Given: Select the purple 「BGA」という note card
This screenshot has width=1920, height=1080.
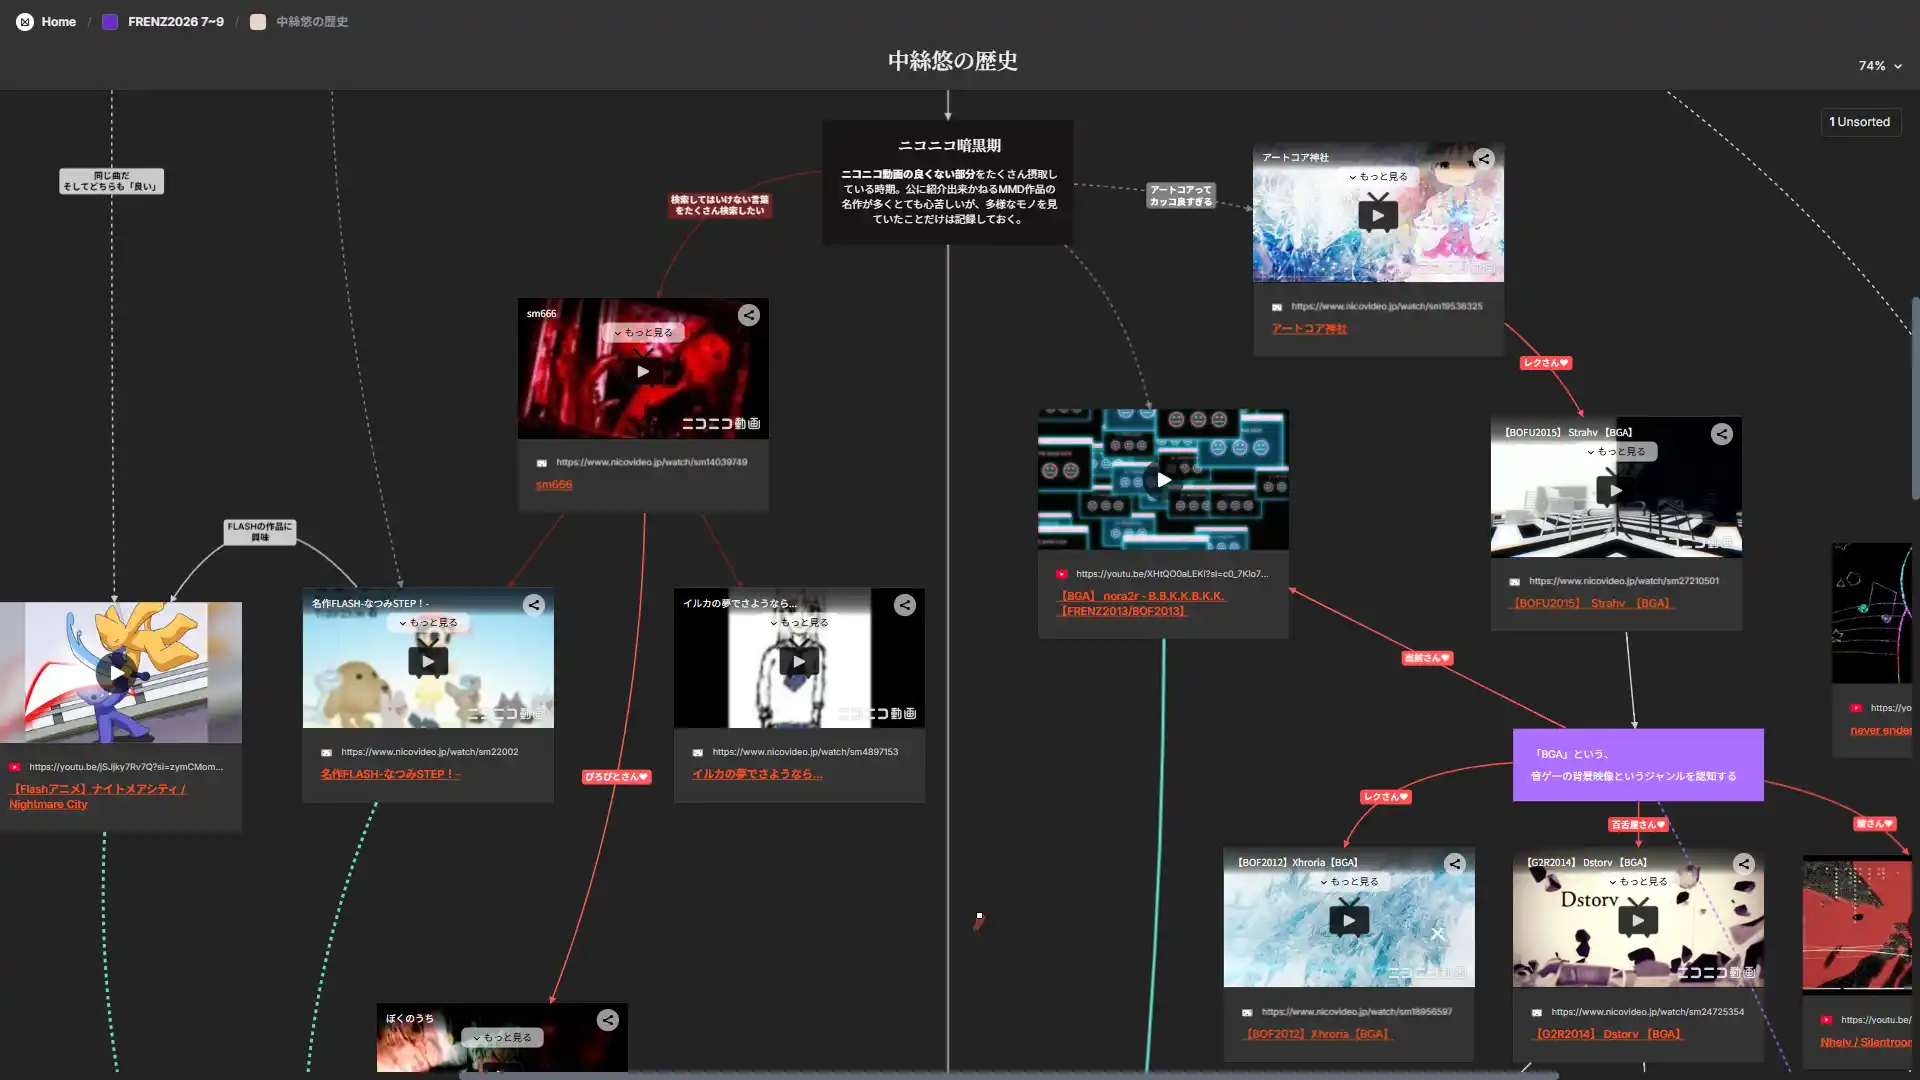Looking at the screenshot, I should pyautogui.click(x=1638, y=765).
